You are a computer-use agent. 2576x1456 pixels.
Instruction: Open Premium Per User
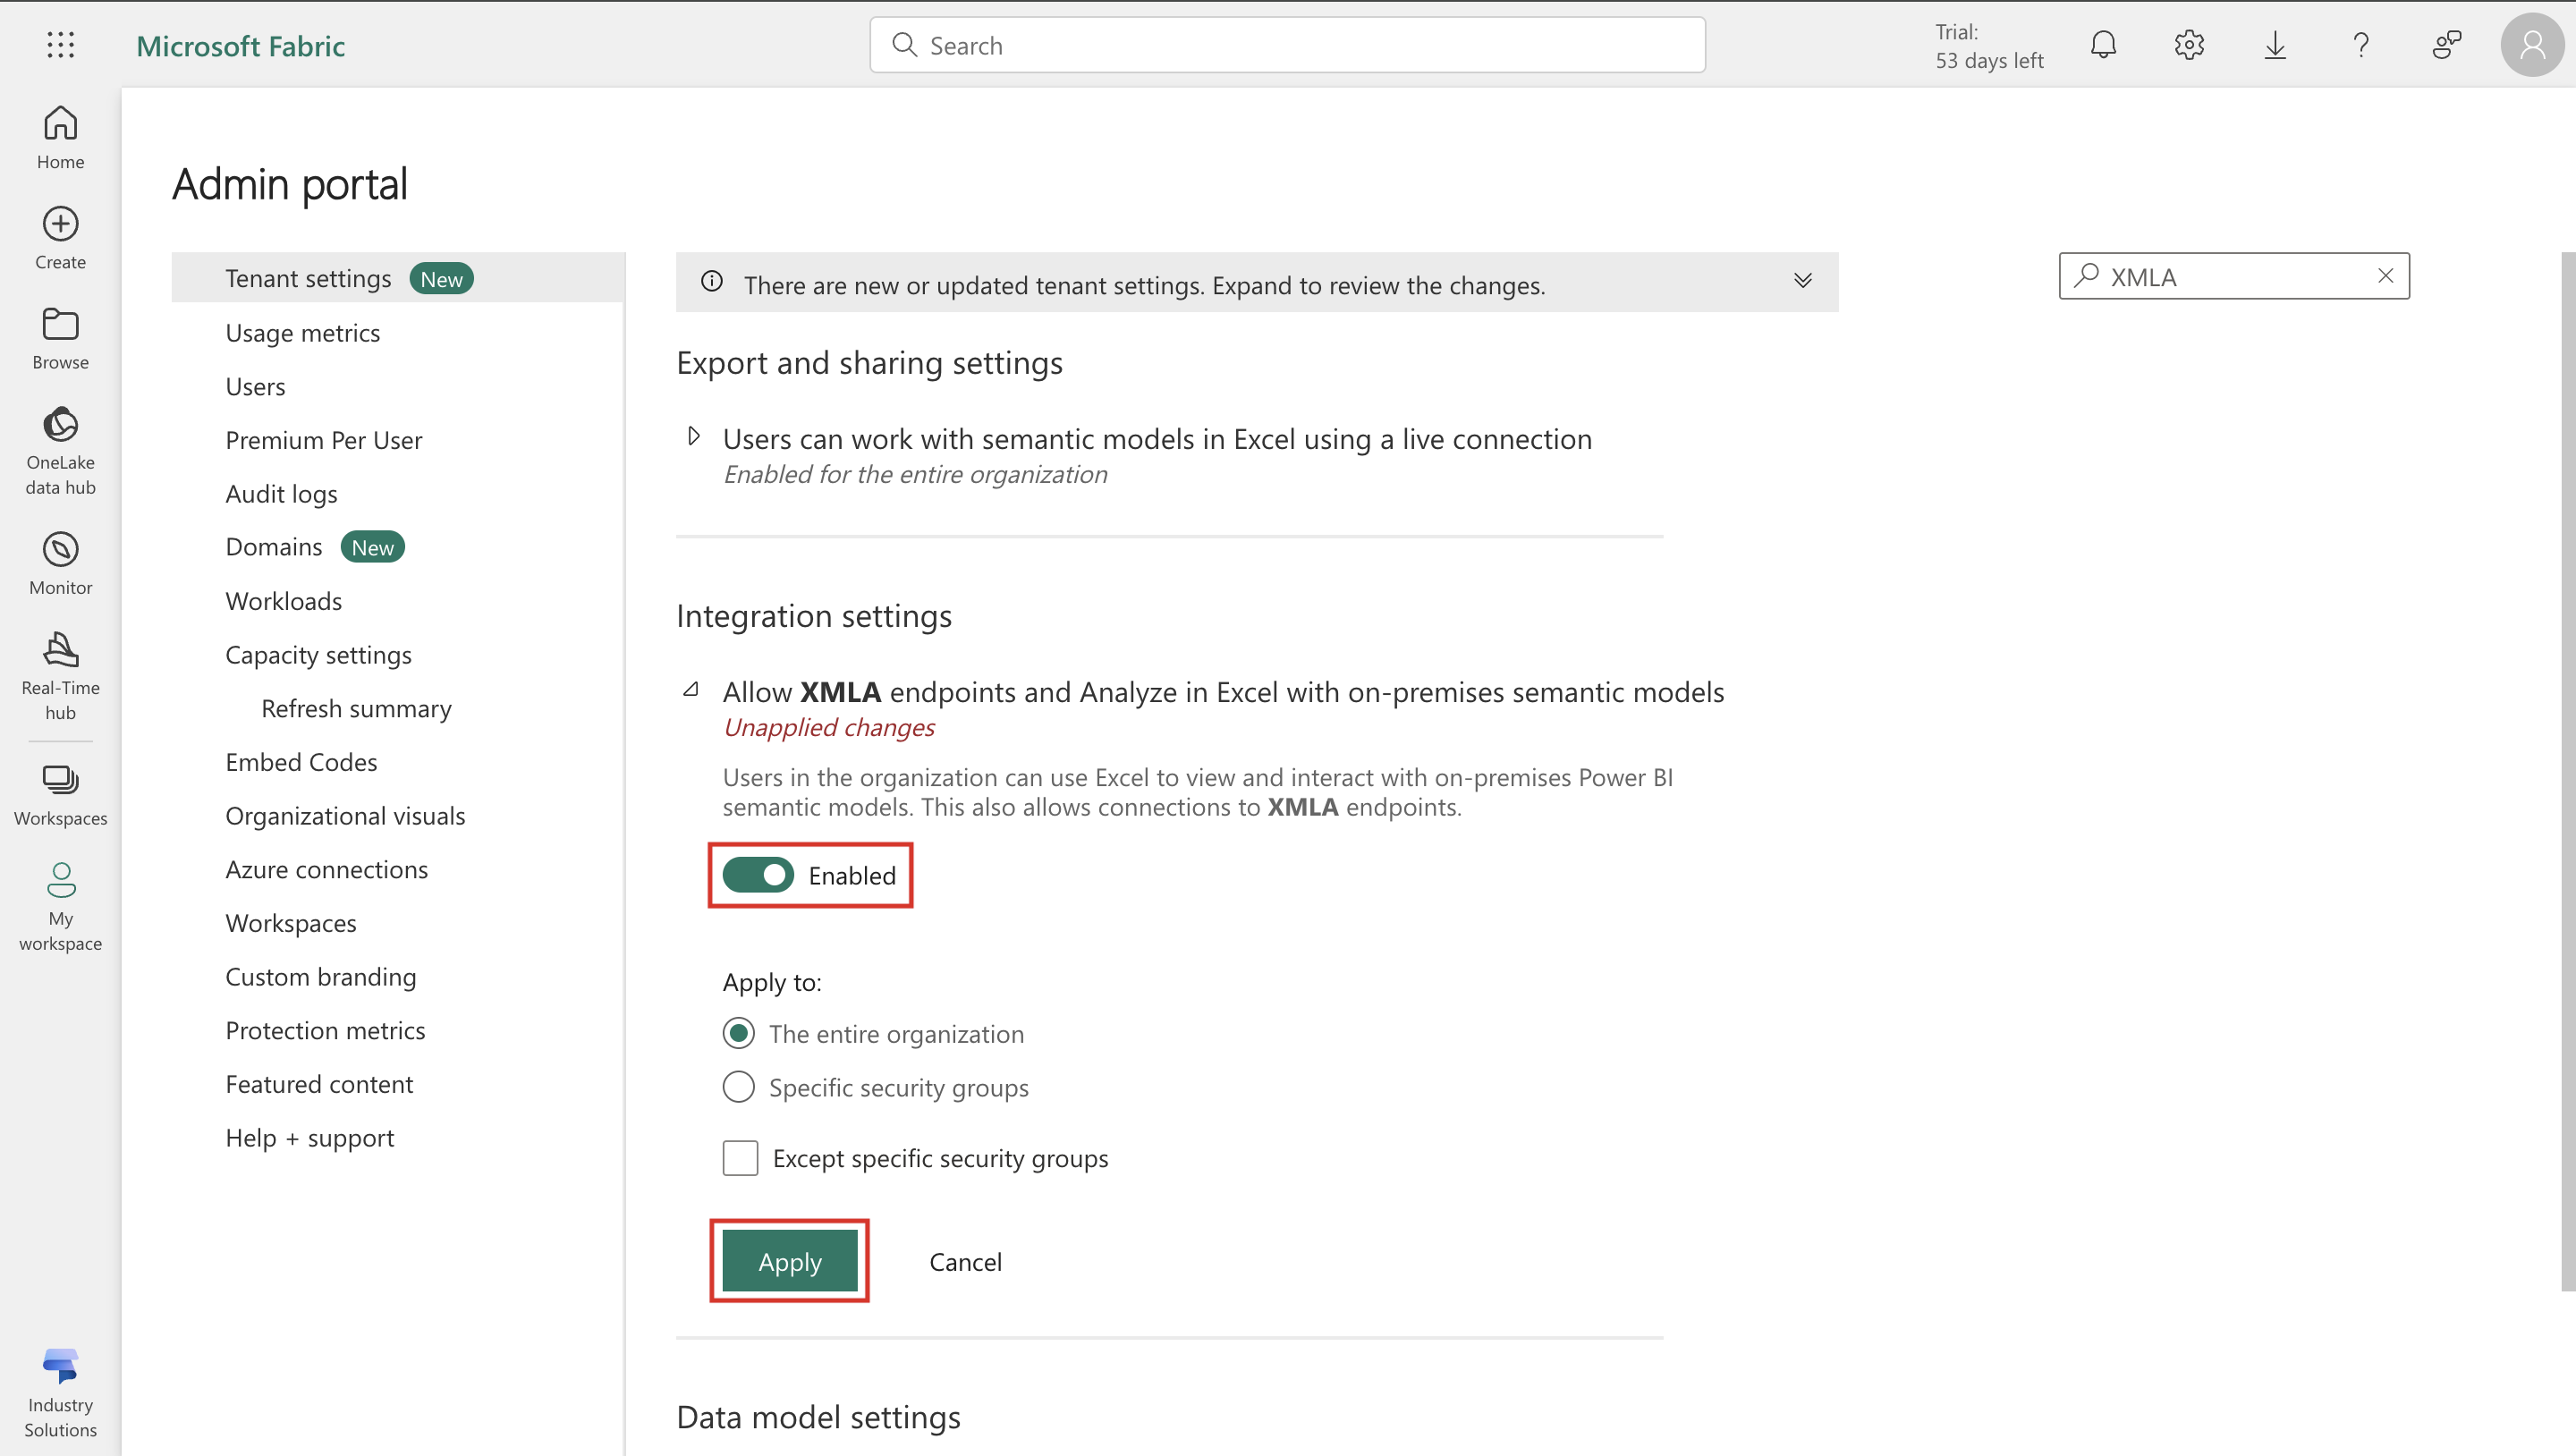323,440
